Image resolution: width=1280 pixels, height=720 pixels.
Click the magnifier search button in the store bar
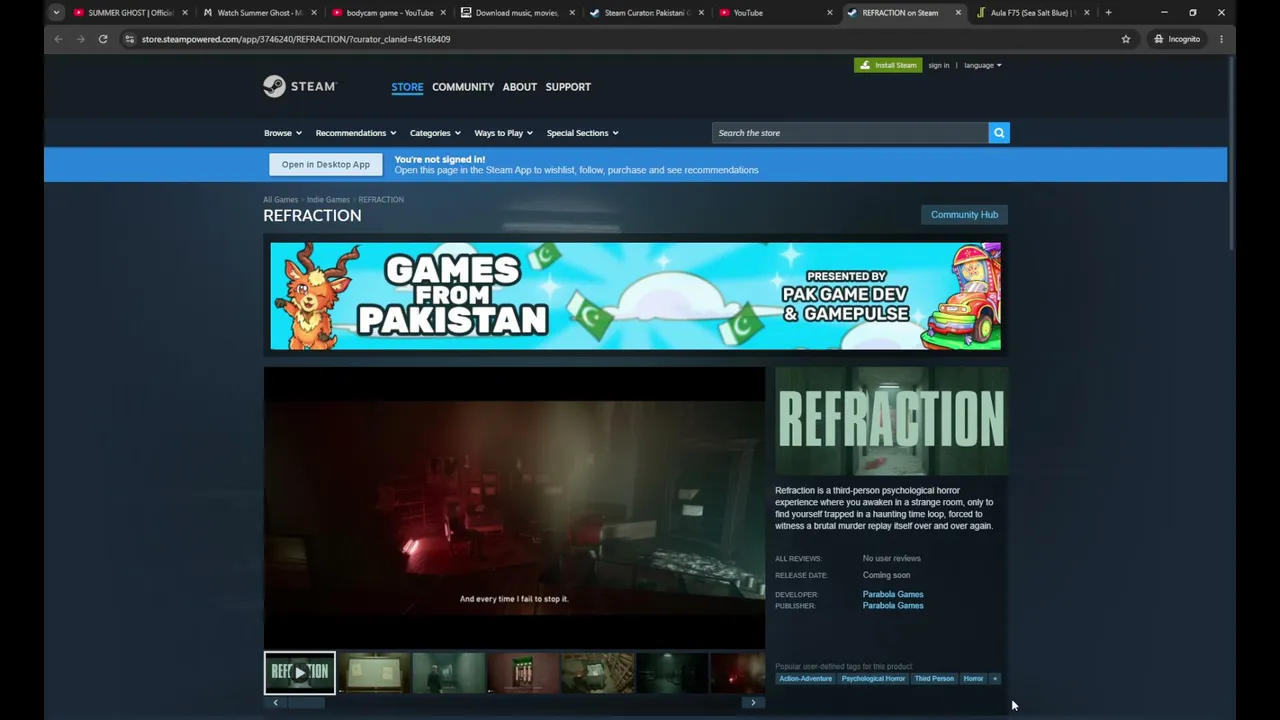click(999, 133)
